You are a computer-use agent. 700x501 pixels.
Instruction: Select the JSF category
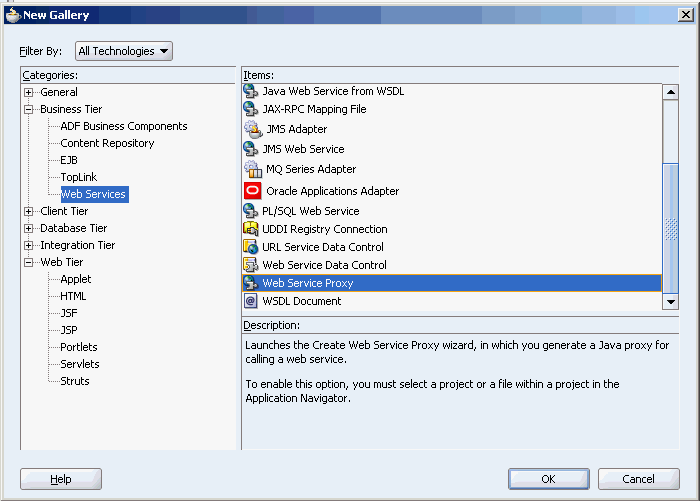pos(69,313)
